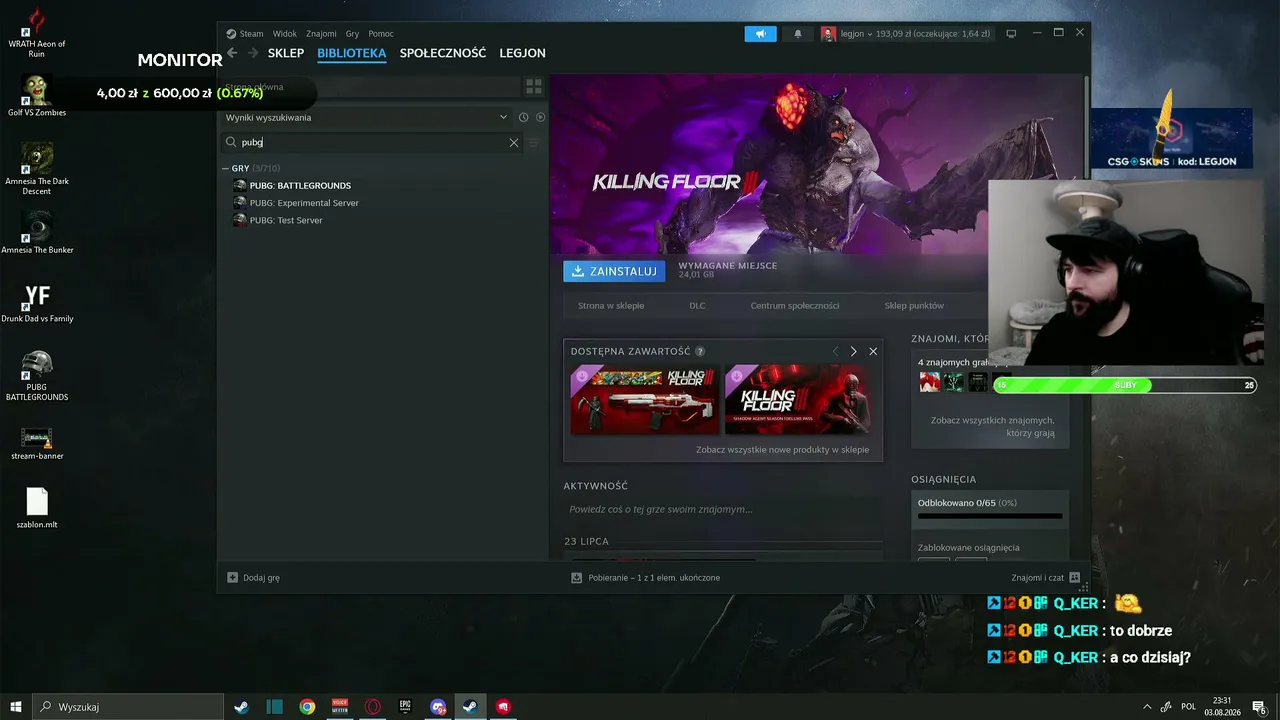Open Amnesia The Bunker desktop shortcut

(36, 232)
